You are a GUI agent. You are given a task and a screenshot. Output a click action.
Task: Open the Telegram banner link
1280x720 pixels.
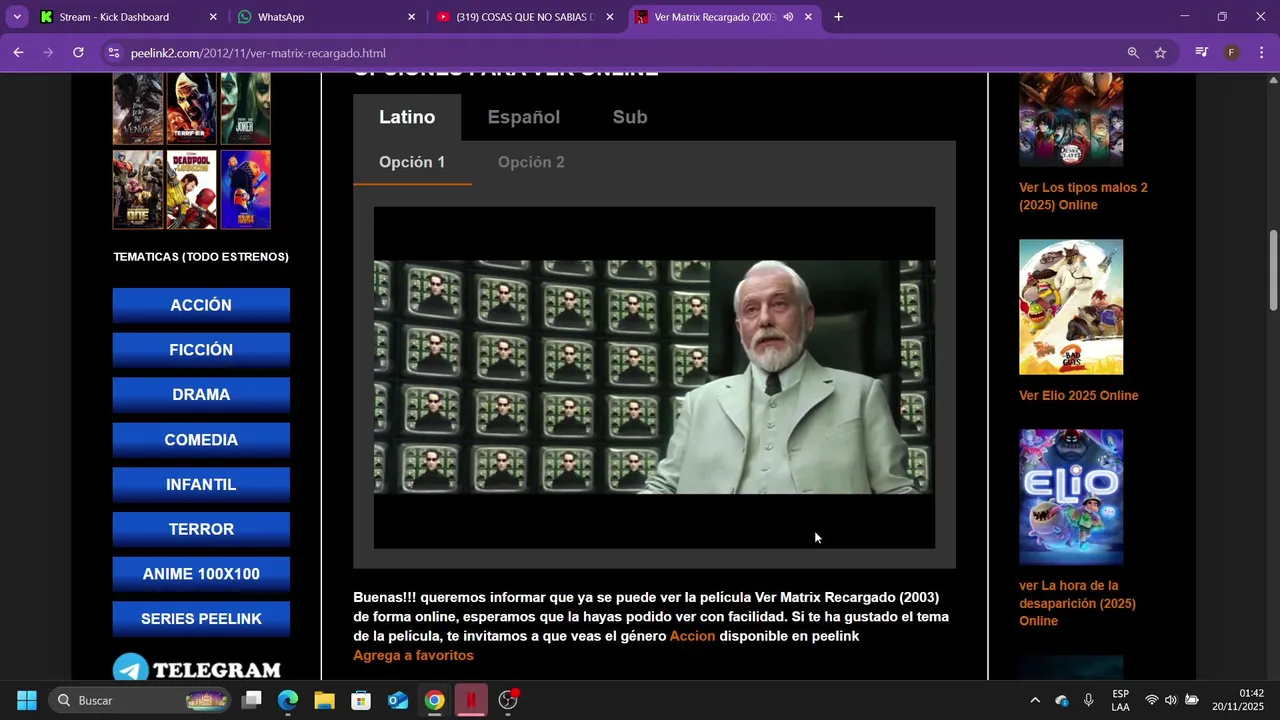[x=197, y=667]
